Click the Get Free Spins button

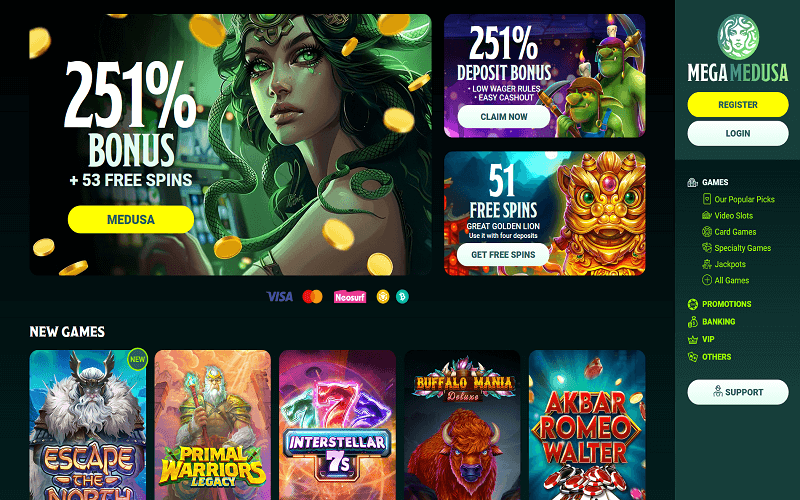[x=503, y=255]
